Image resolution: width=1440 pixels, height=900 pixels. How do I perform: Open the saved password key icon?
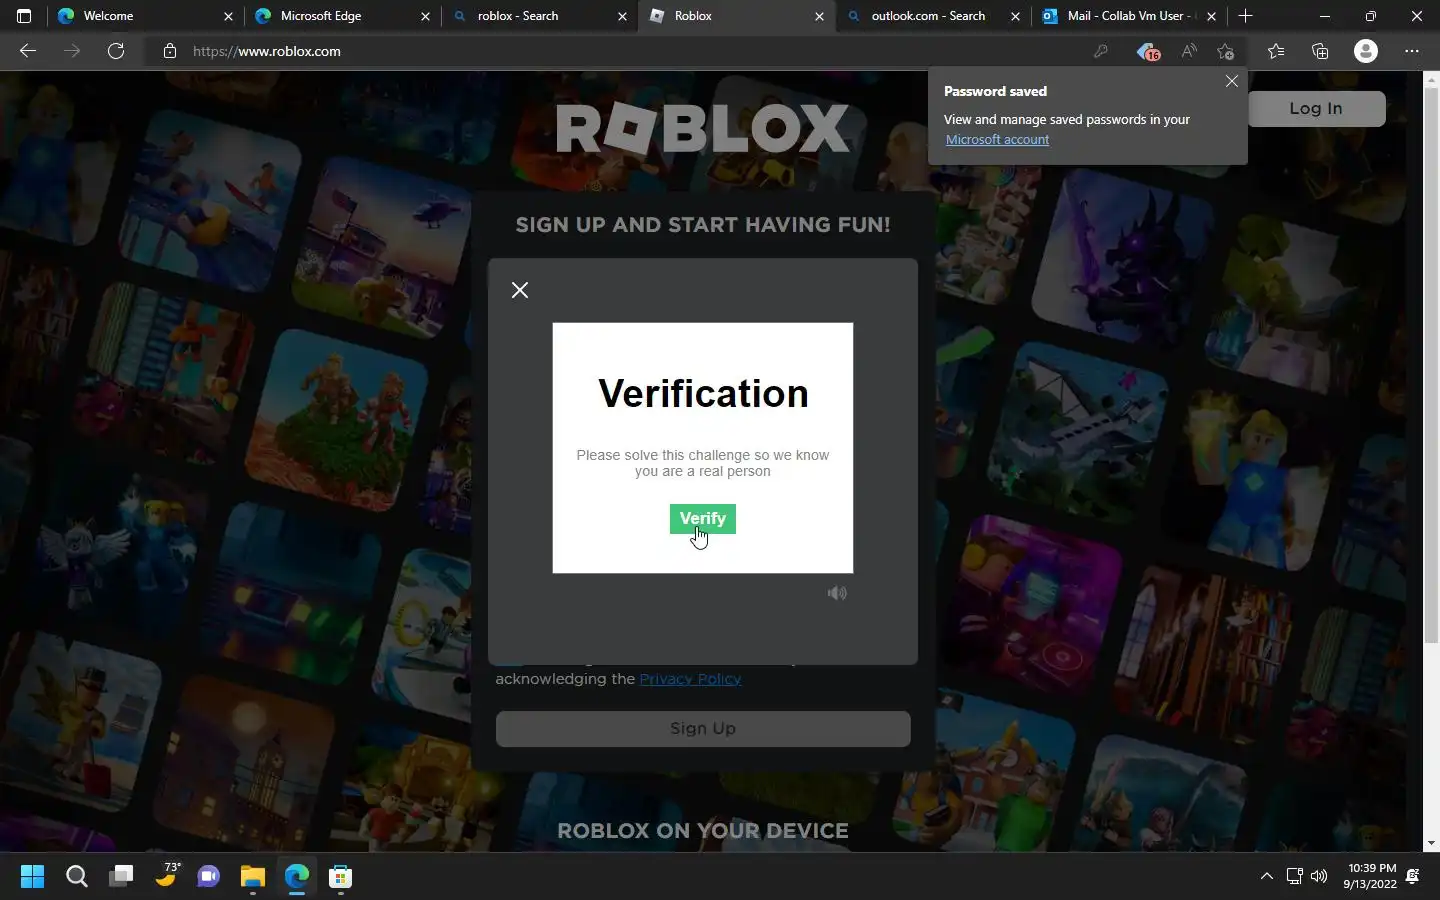pos(1101,51)
